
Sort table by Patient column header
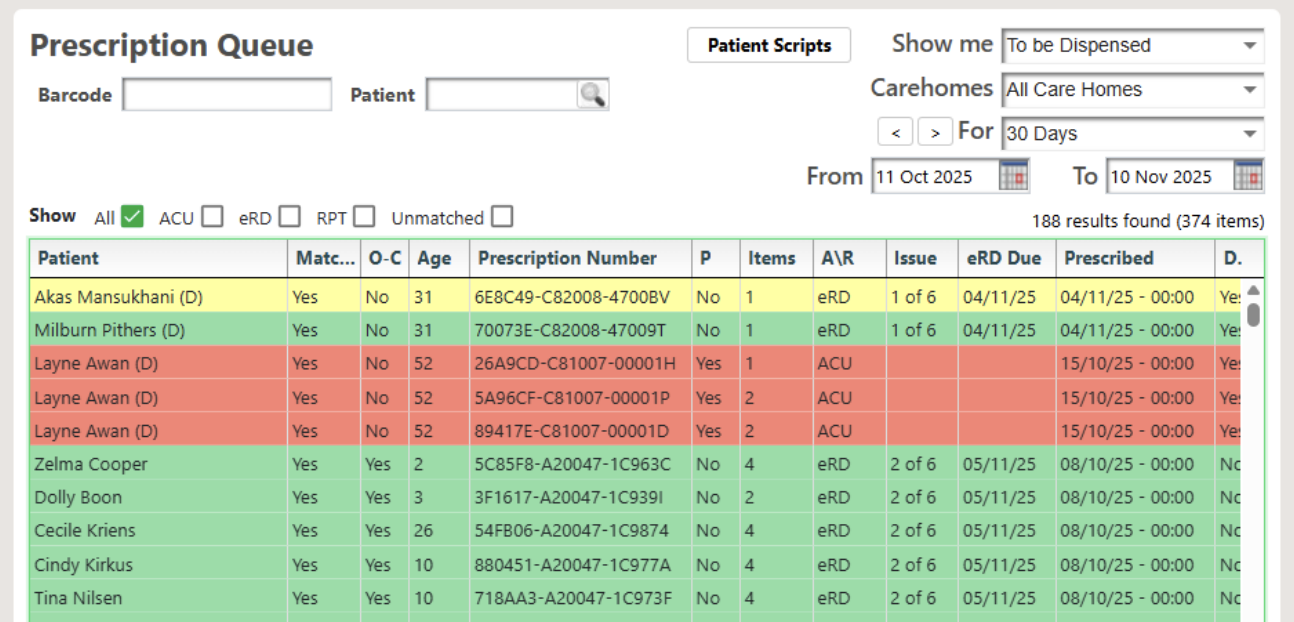pos(68,258)
